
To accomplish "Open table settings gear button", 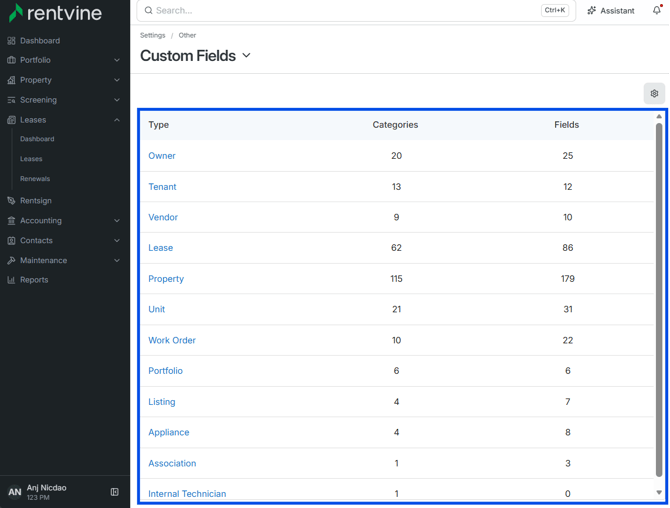I will tap(654, 94).
